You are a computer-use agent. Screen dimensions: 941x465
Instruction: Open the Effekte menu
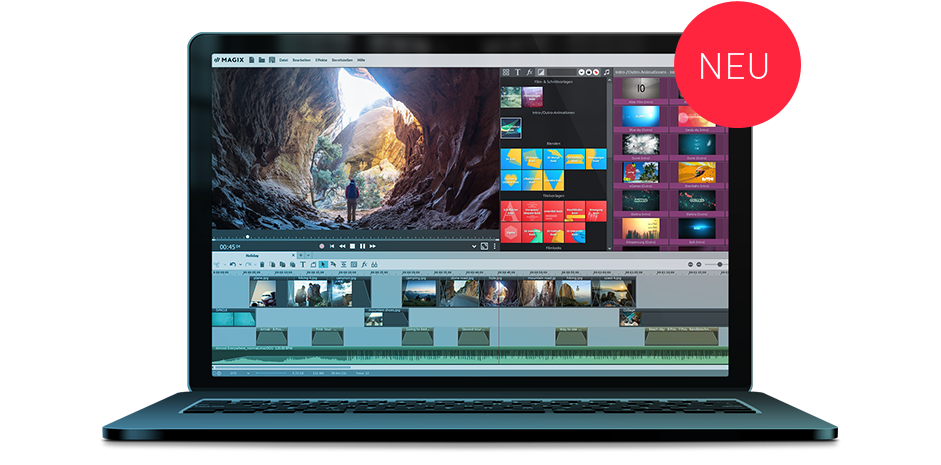coord(321,60)
